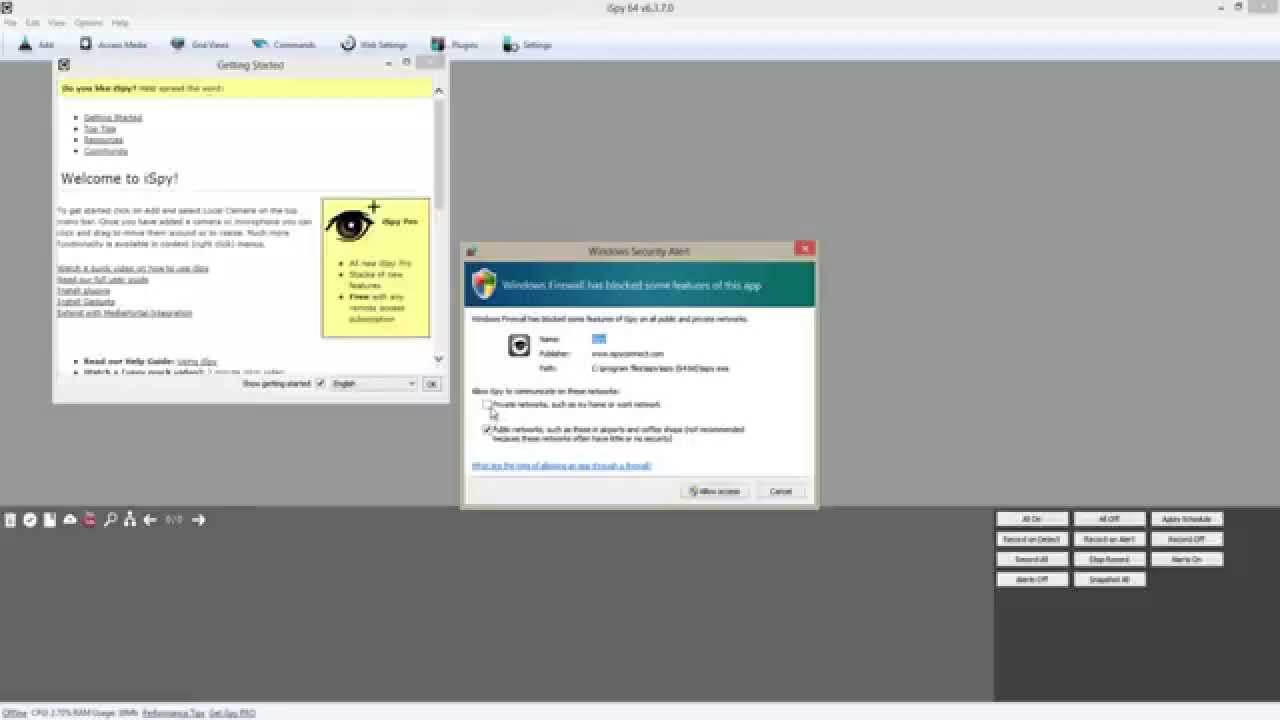Go to previous media page with left arrow
1280x720 pixels.
tap(150, 520)
